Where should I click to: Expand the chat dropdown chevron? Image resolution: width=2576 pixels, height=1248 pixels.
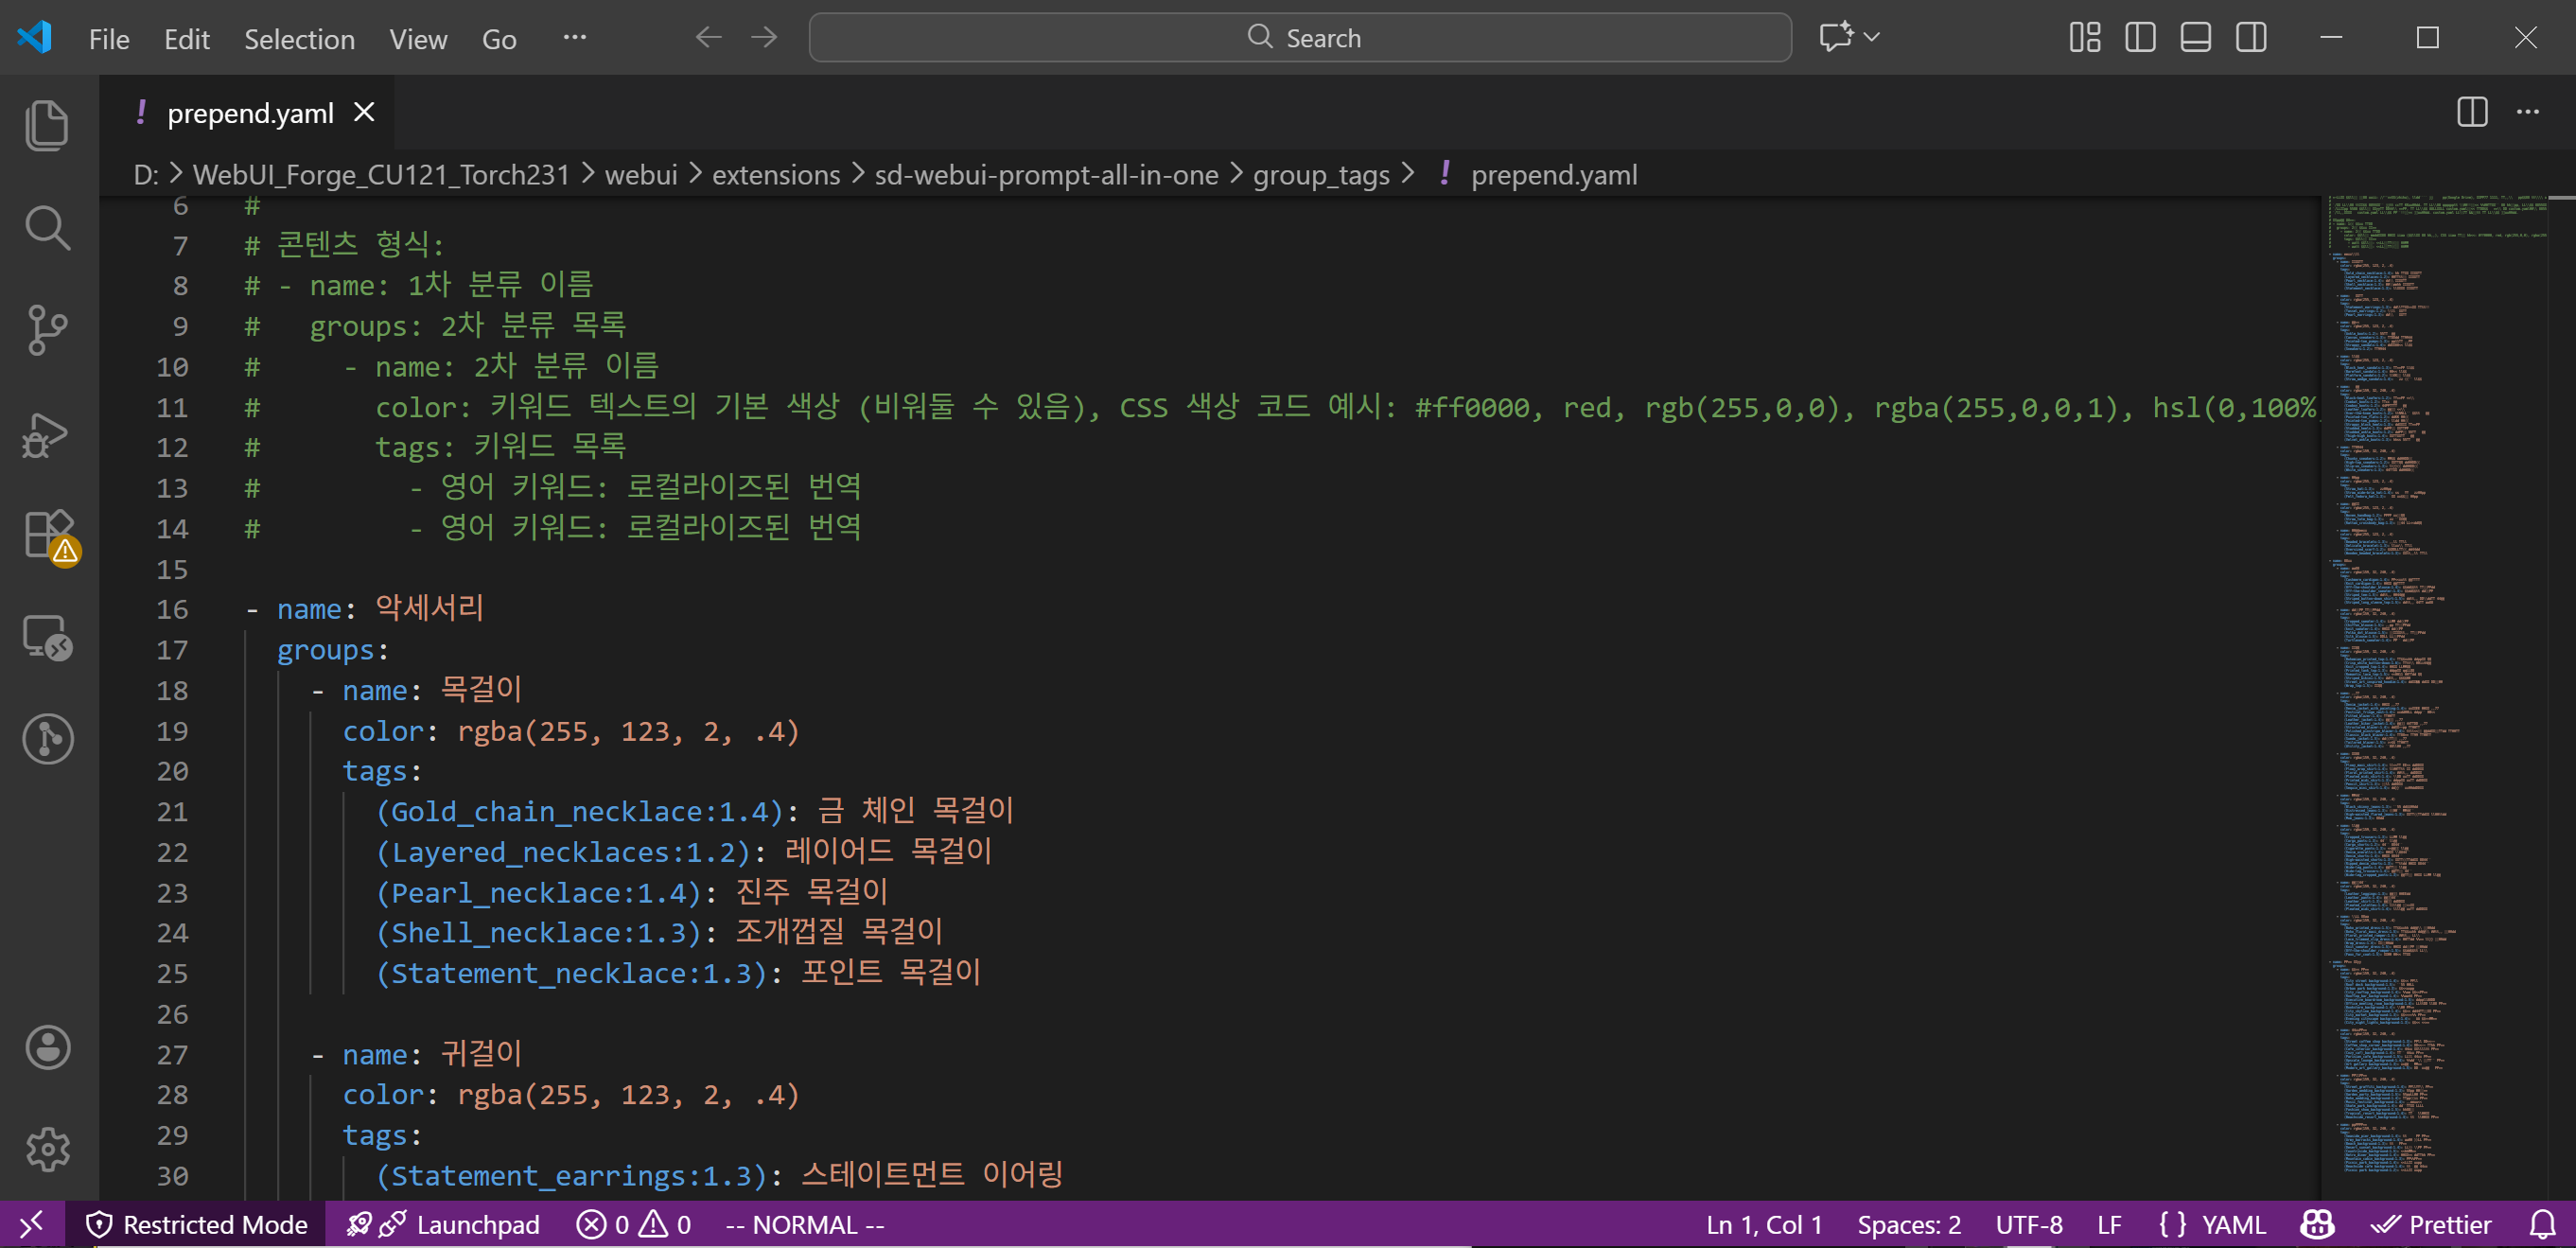tap(1872, 37)
